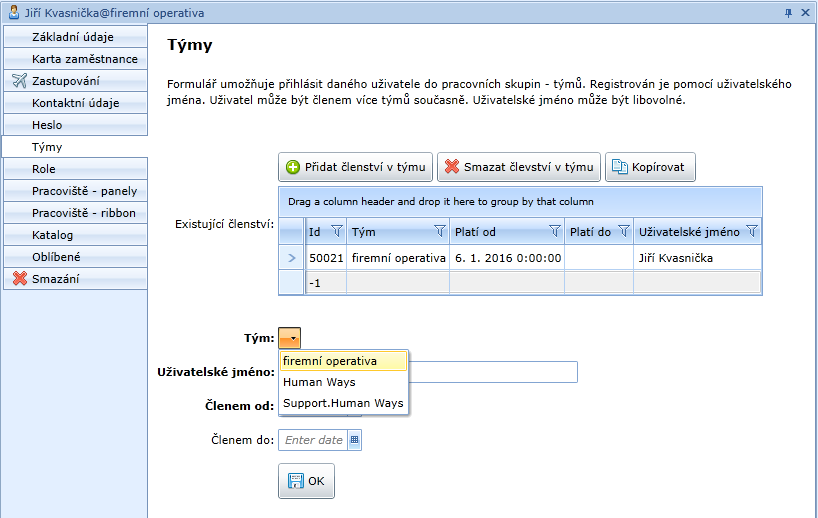
Task: Go to Pracoviště - ribbon section
Action: coord(83,213)
